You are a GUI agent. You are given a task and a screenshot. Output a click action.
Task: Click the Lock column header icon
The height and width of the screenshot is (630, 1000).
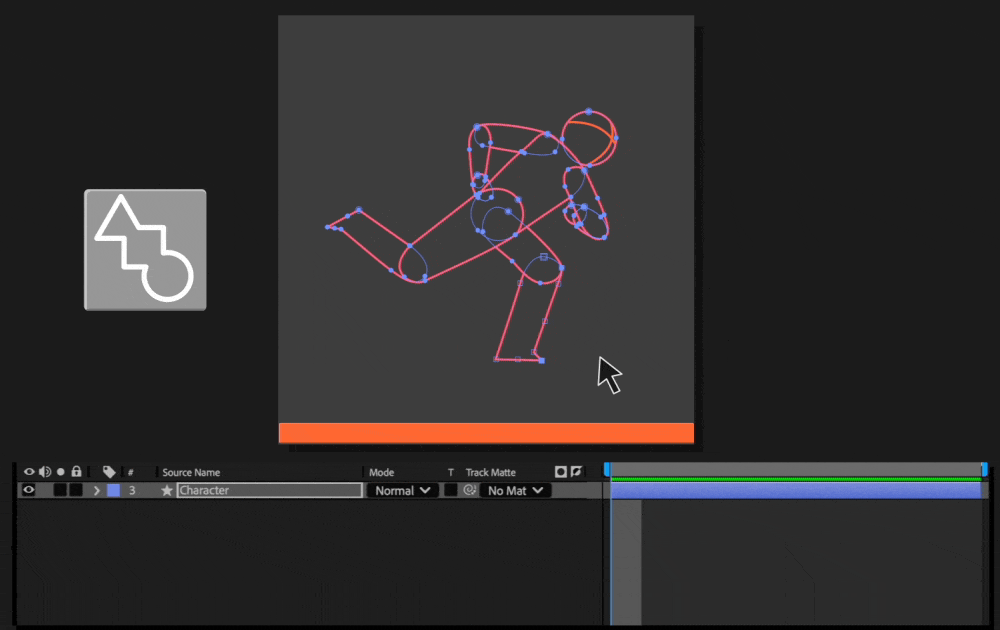(77, 471)
